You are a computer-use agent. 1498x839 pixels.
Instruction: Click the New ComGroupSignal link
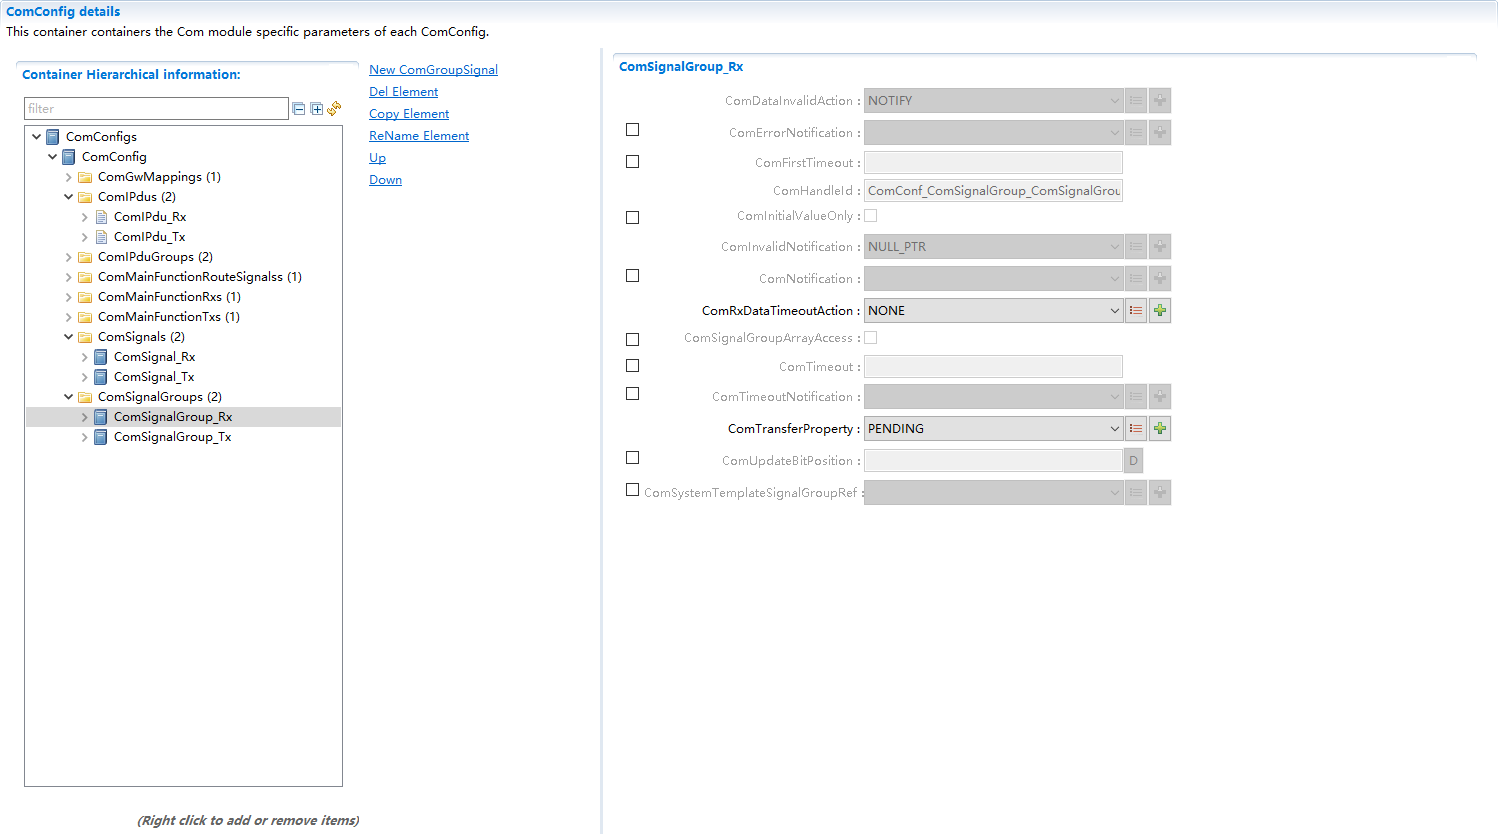click(433, 70)
